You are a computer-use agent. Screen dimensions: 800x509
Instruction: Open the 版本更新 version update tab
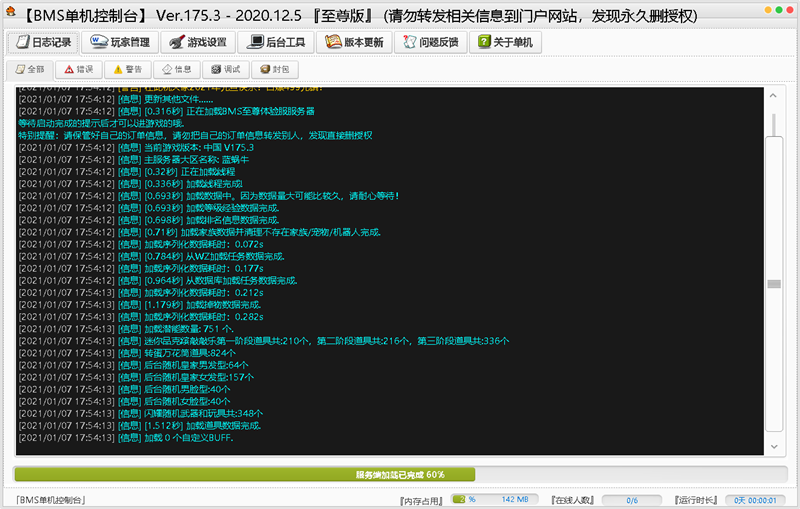[x=354, y=42]
